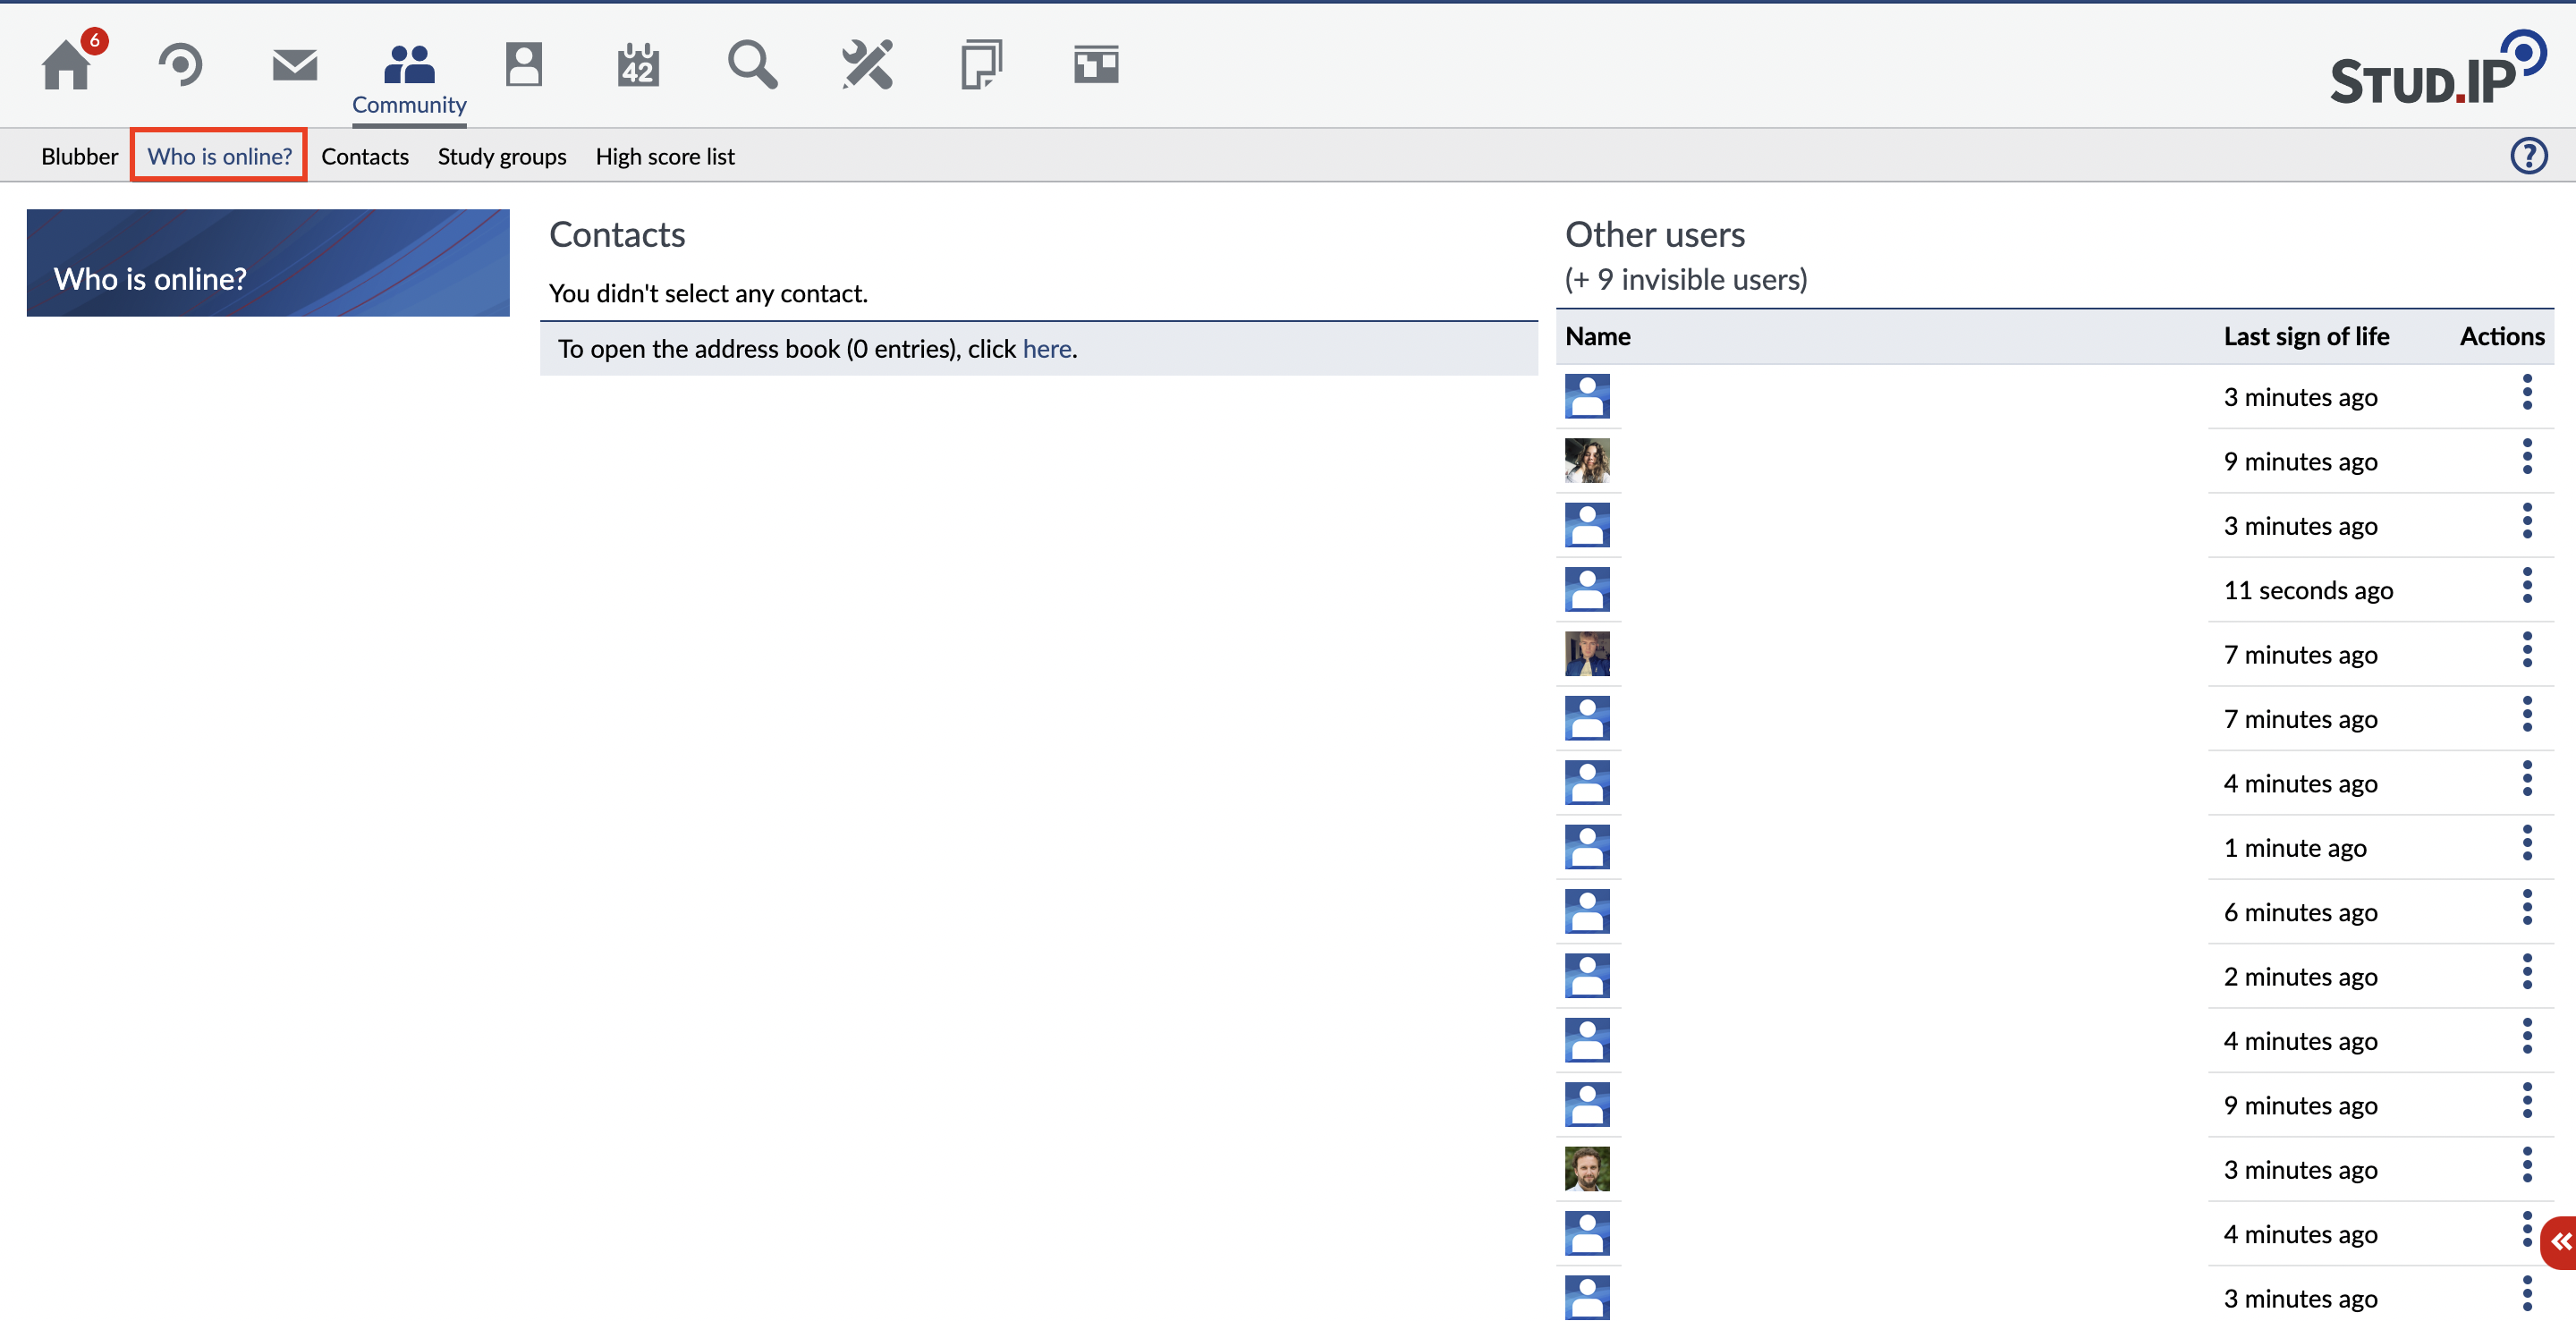Open actions menu for the 6 minutes ago user

pyautogui.click(x=2526, y=908)
